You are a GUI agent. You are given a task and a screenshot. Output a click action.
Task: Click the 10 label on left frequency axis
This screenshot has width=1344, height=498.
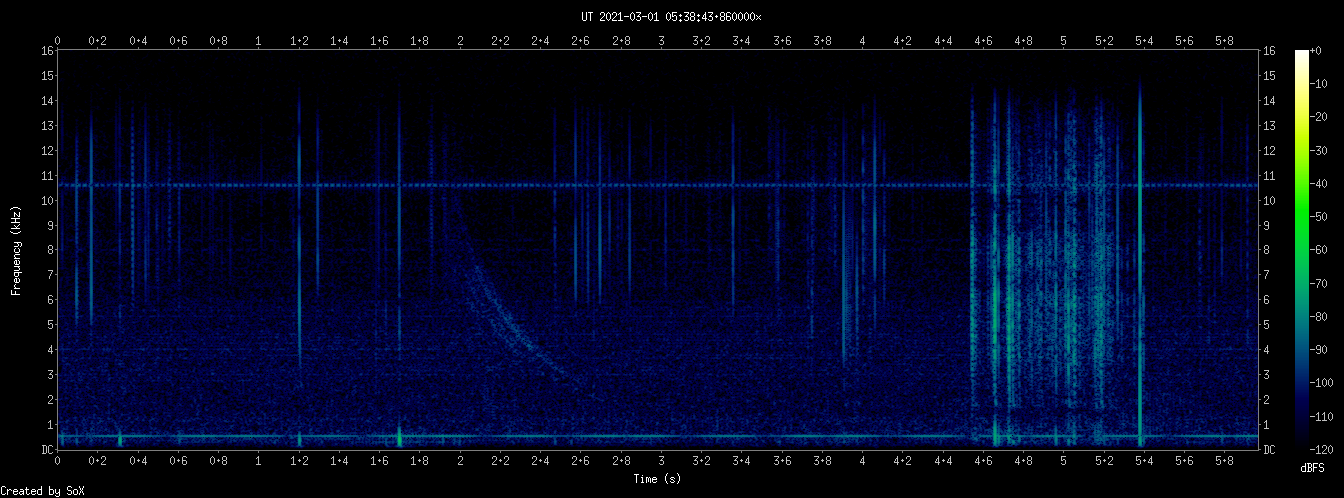click(47, 200)
